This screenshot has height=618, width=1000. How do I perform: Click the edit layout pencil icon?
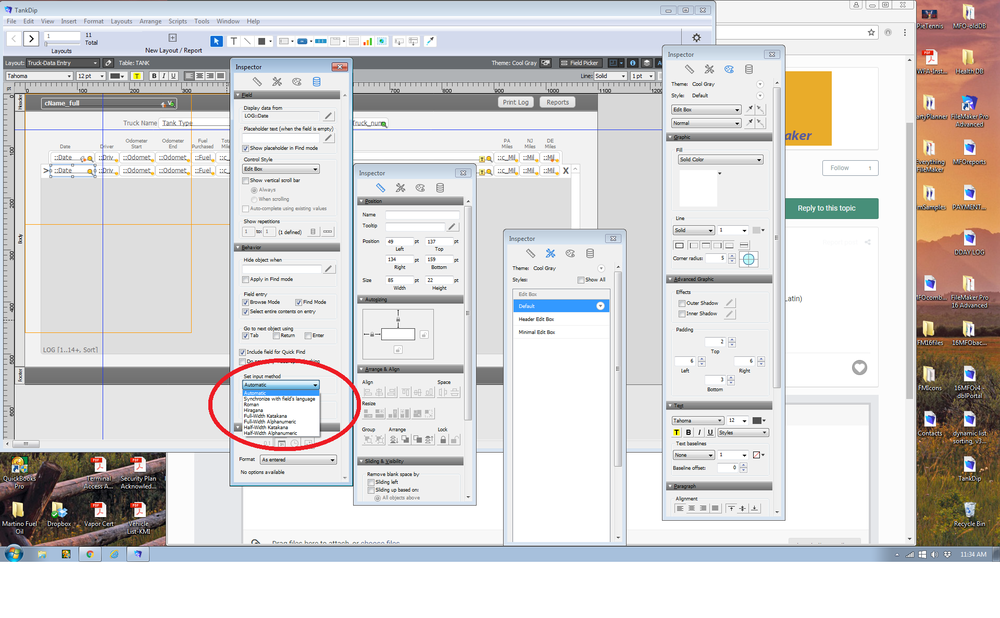[108, 63]
